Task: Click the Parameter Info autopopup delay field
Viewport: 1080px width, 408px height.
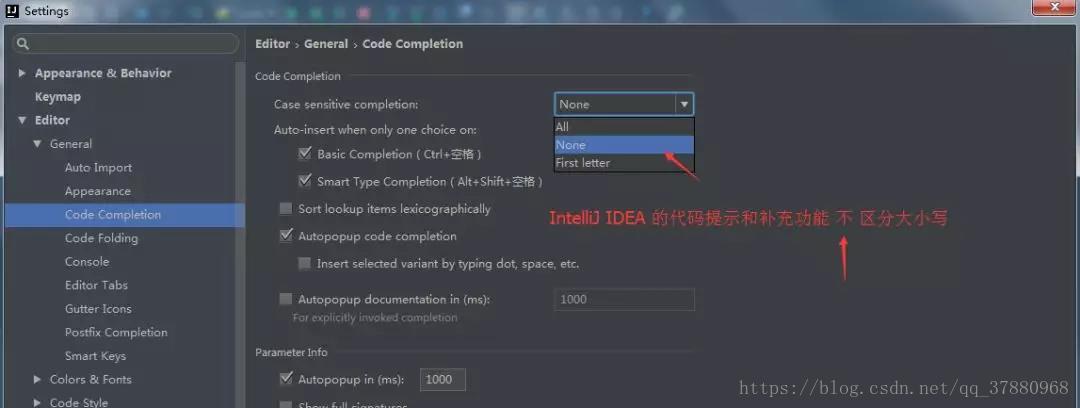Action: [x=442, y=379]
